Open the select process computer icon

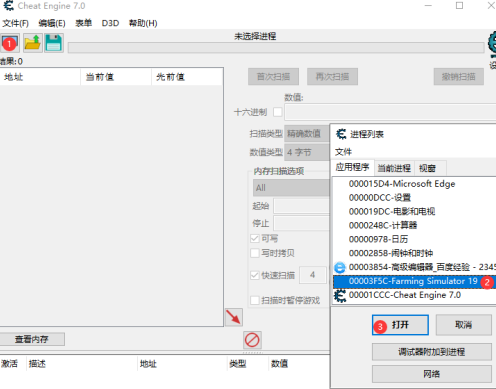[10, 43]
